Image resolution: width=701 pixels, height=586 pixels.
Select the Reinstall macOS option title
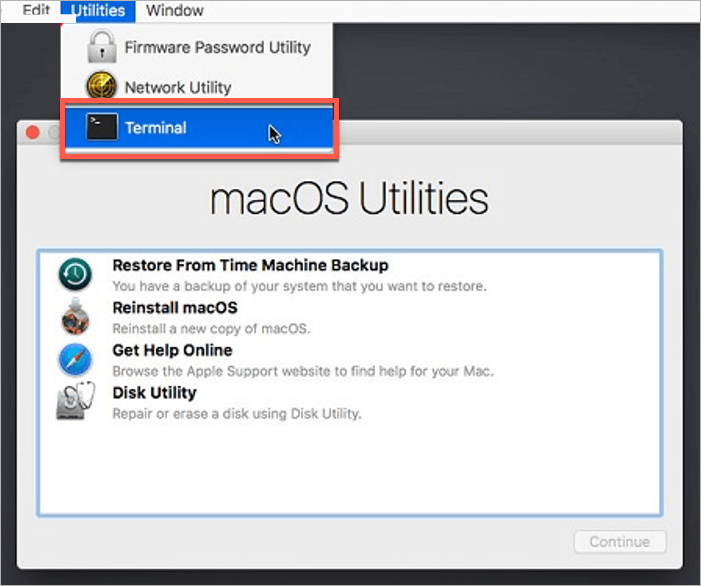[x=175, y=308]
